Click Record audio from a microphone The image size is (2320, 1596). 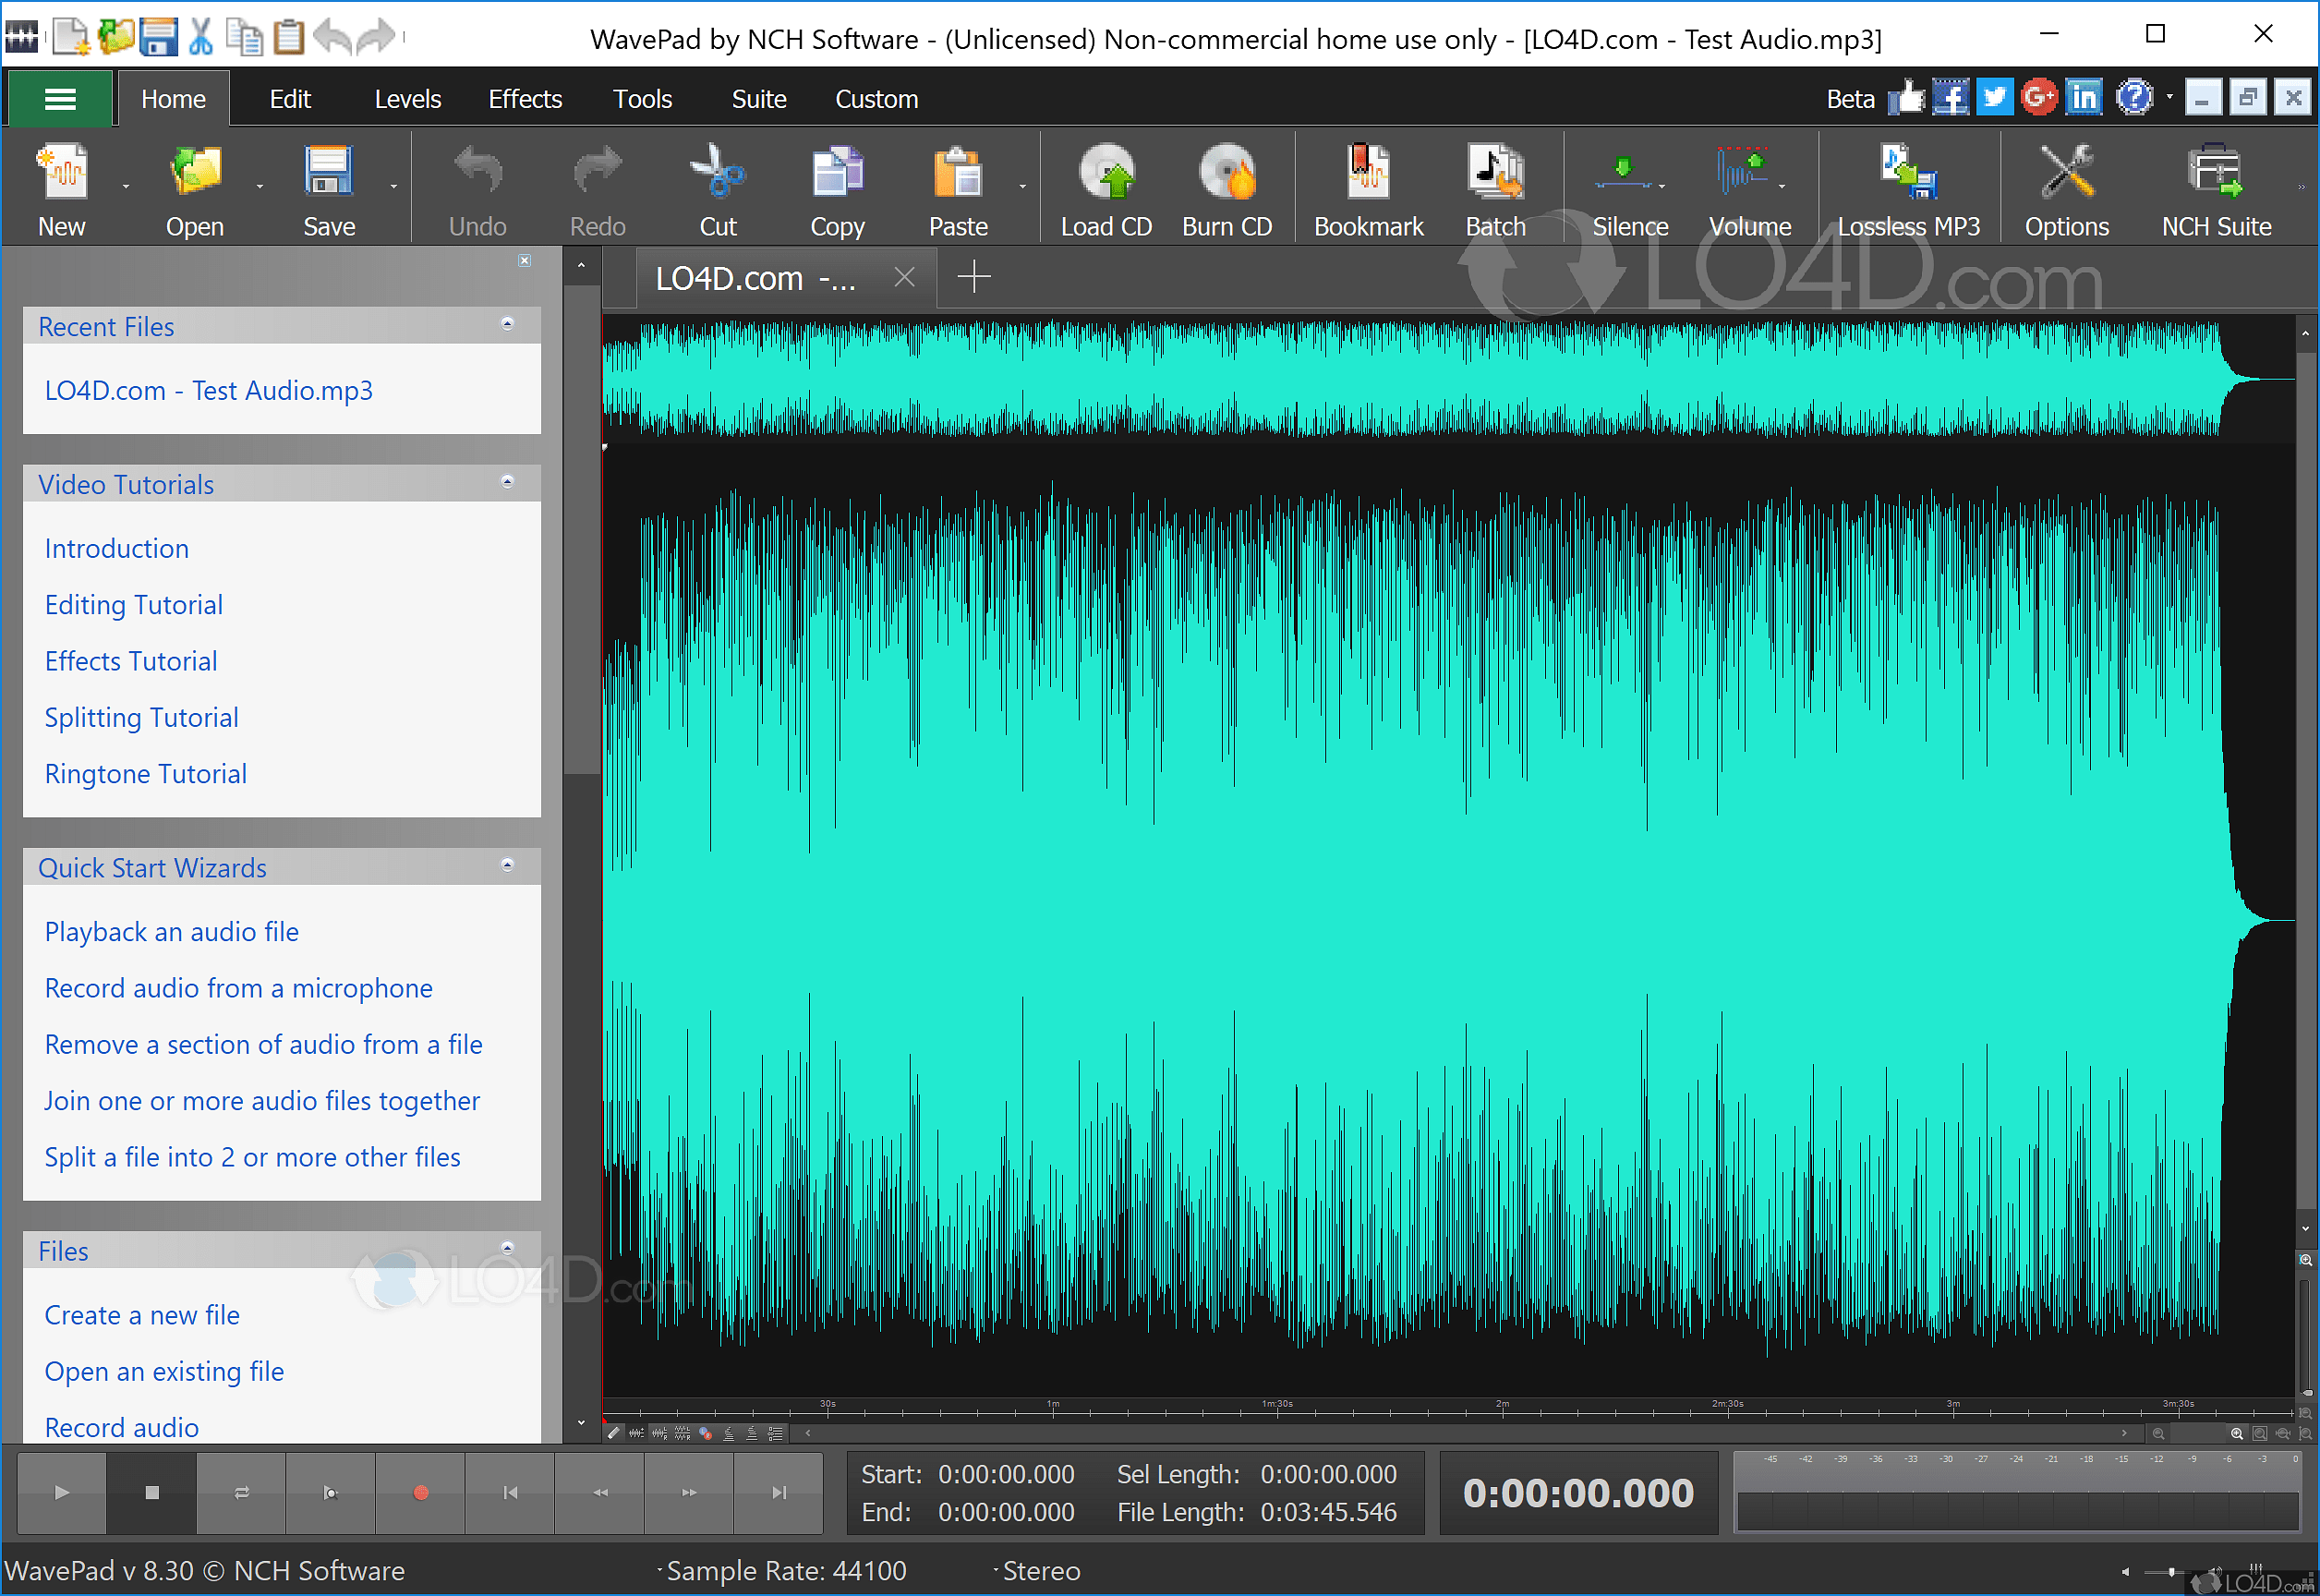pos(238,988)
